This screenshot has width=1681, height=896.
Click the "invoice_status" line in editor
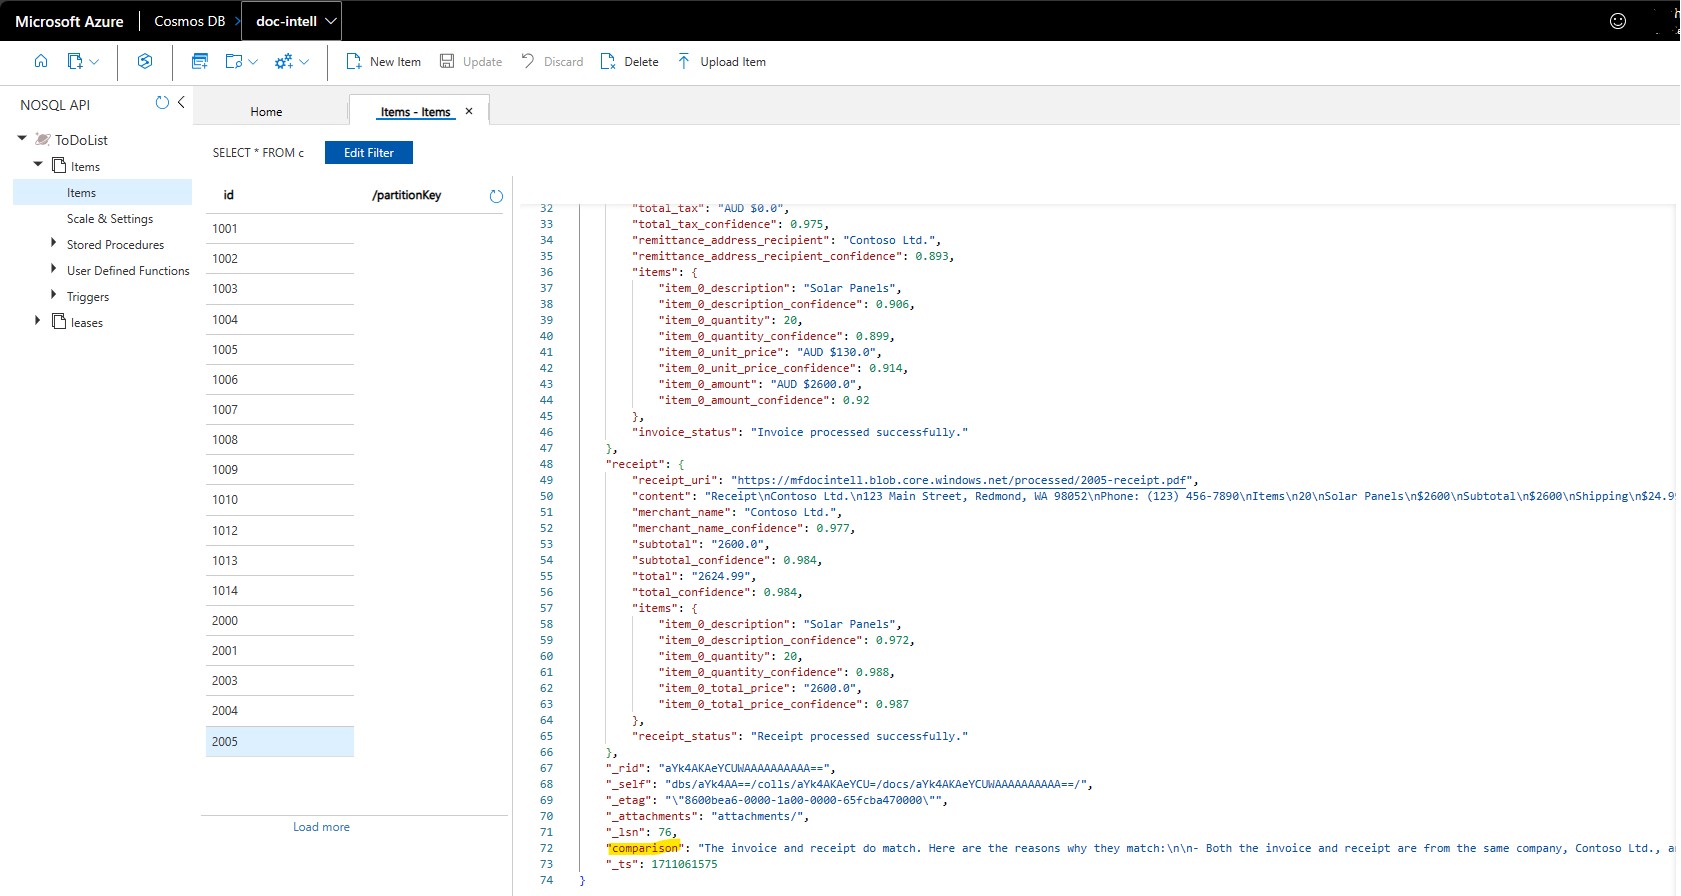click(x=800, y=432)
